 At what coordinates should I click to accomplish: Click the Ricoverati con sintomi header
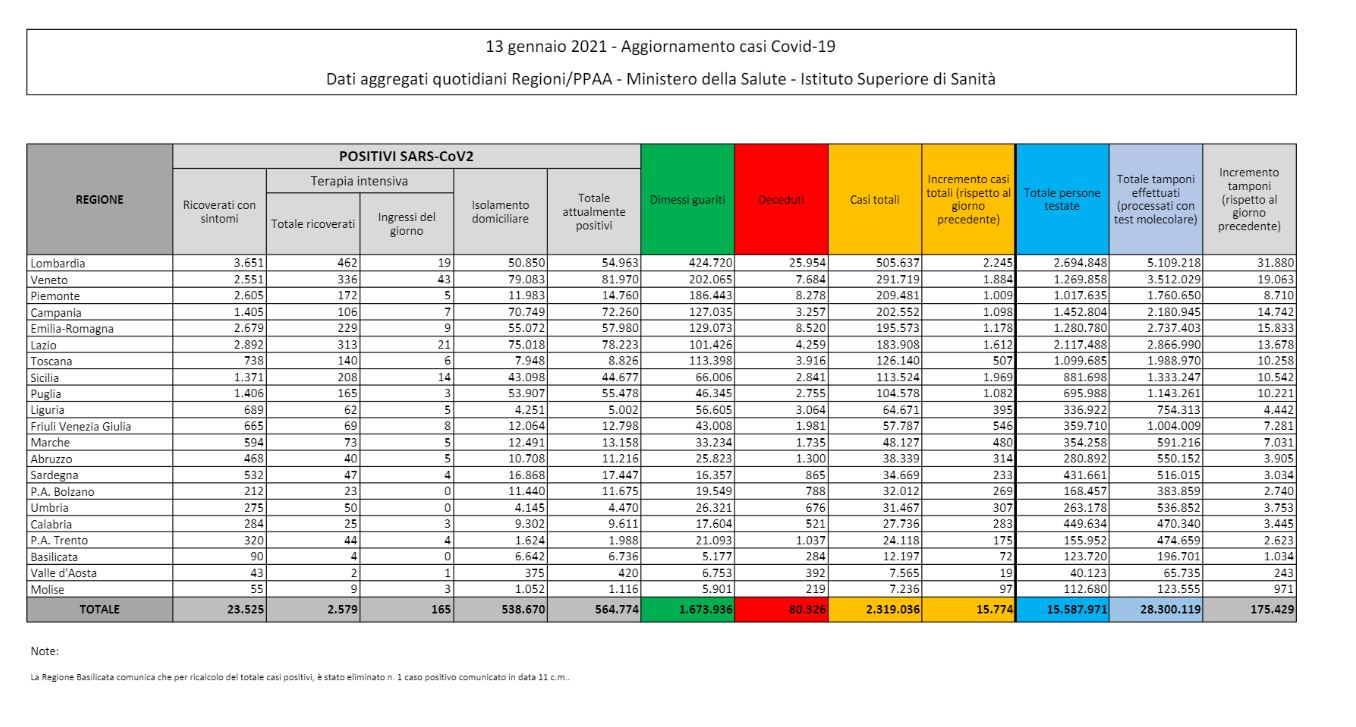(219, 212)
